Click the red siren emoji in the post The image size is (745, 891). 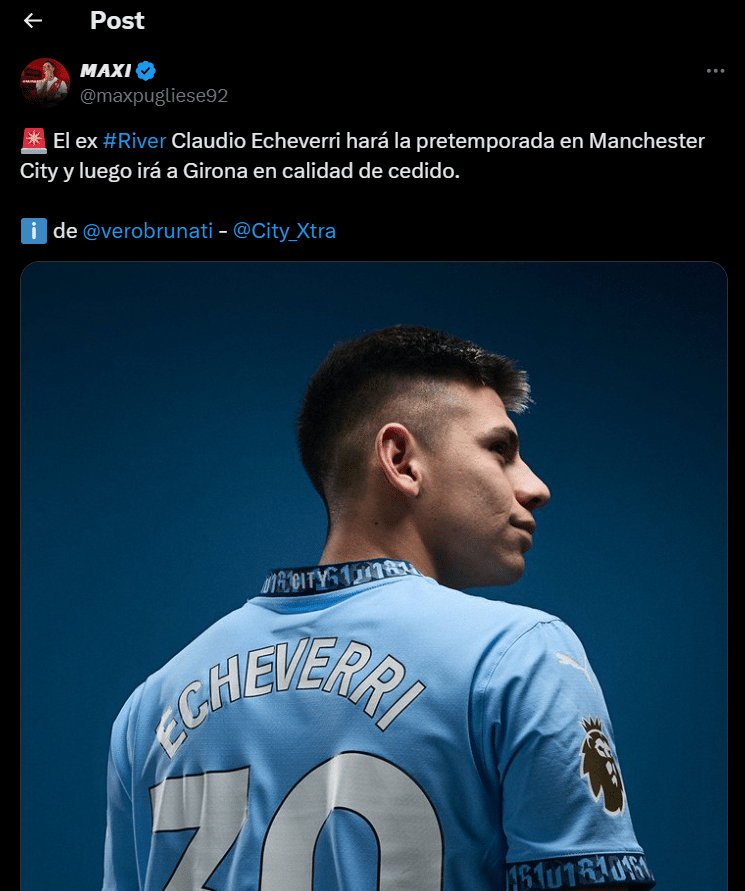click(34, 141)
